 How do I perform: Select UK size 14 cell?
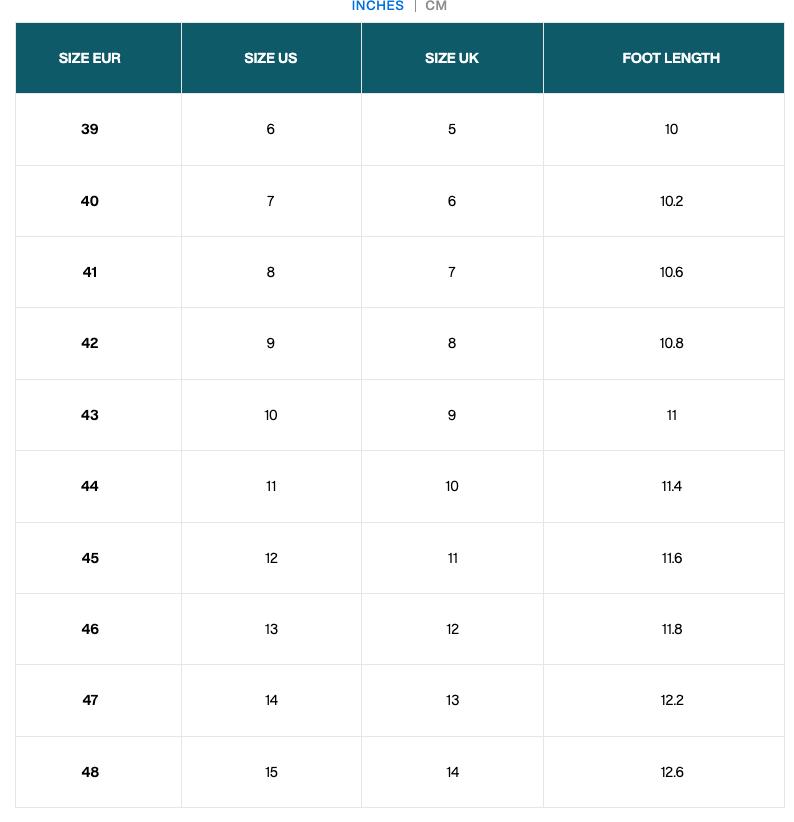(452, 772)
